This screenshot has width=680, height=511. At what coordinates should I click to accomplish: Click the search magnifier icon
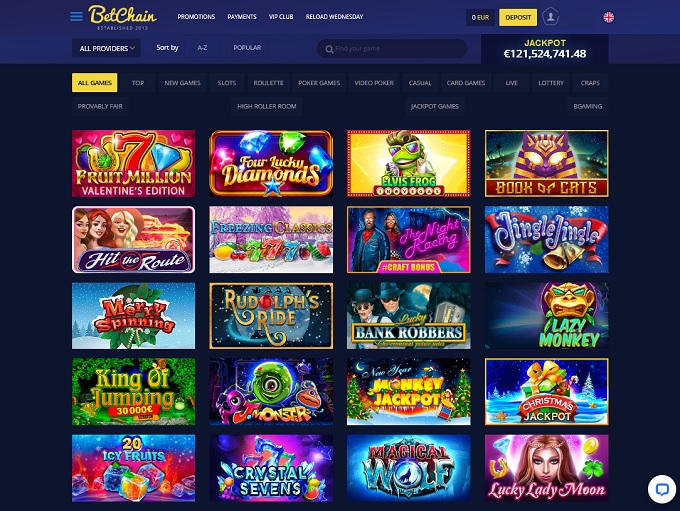tap(330, 49)
